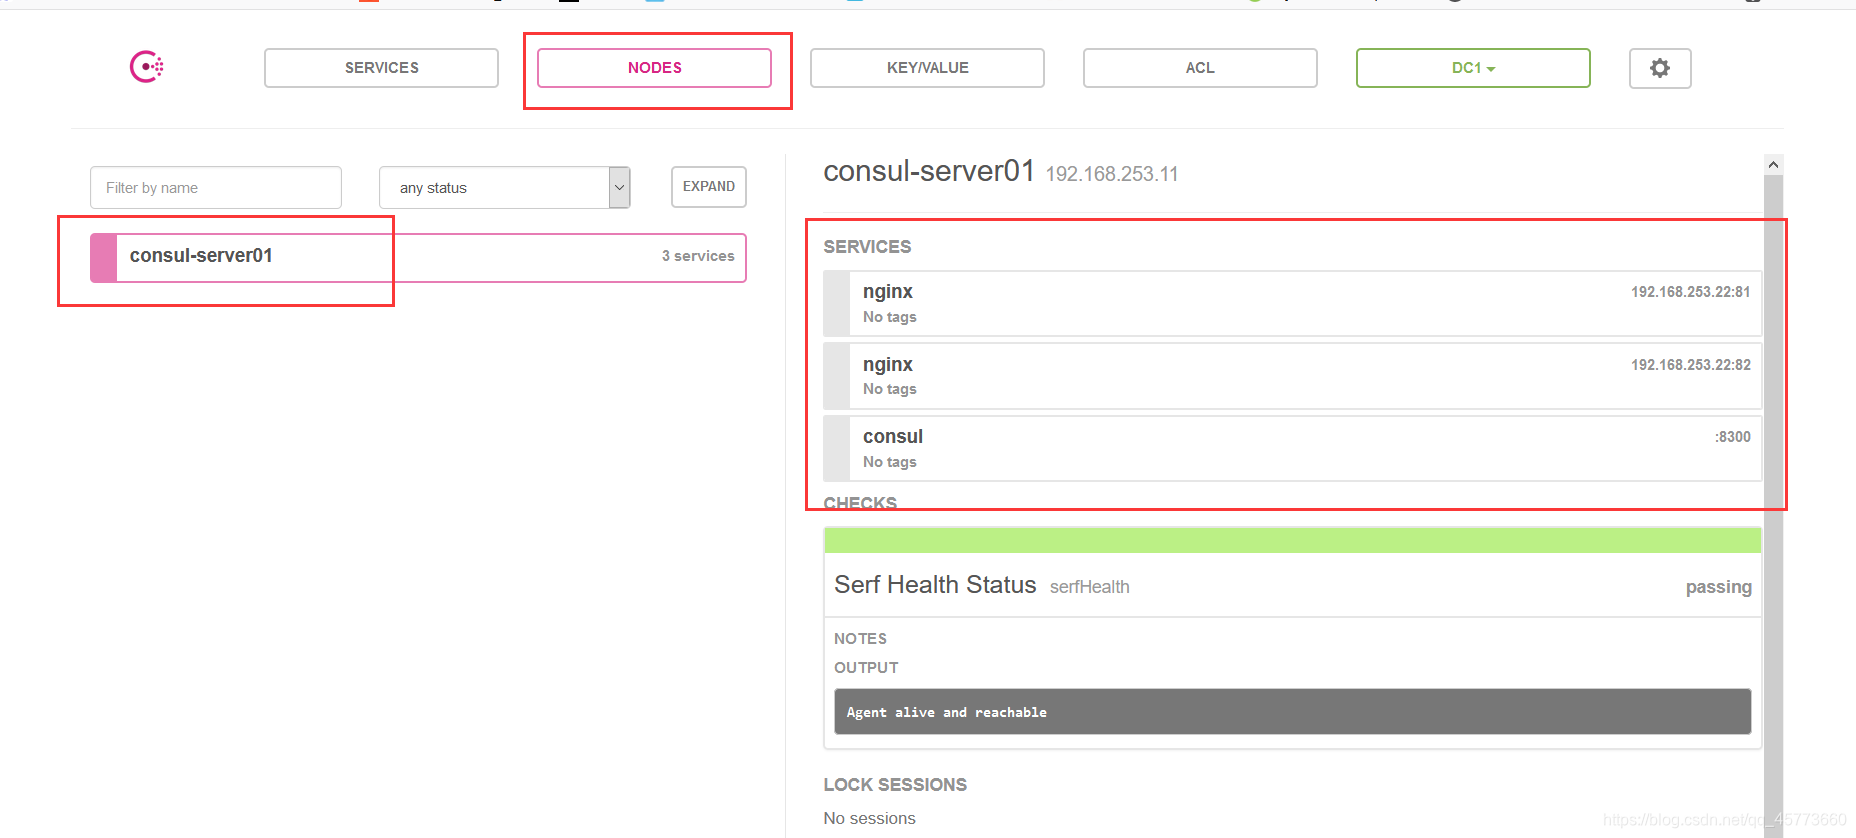Click the LOCK SESSIONS heading

pyautogui.click(x=895, y=785)
